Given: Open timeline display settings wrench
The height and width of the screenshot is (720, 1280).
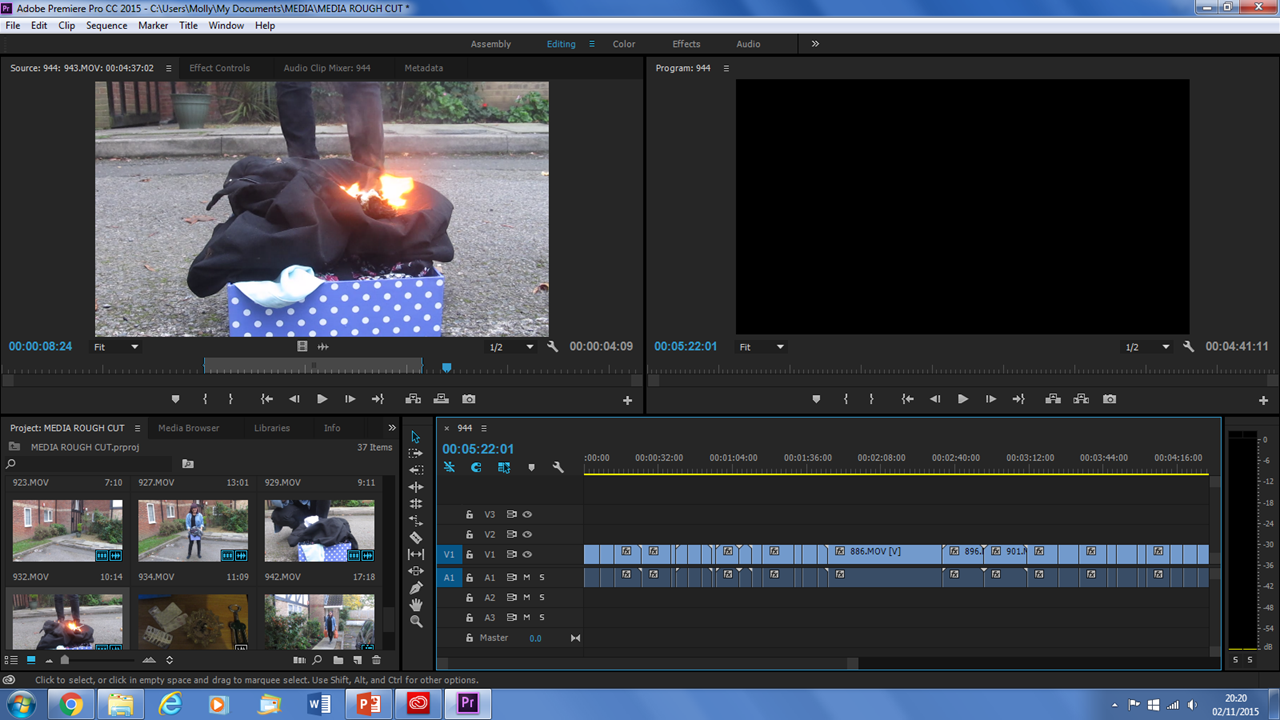Looking at the screenshot, I should (558, 467).
